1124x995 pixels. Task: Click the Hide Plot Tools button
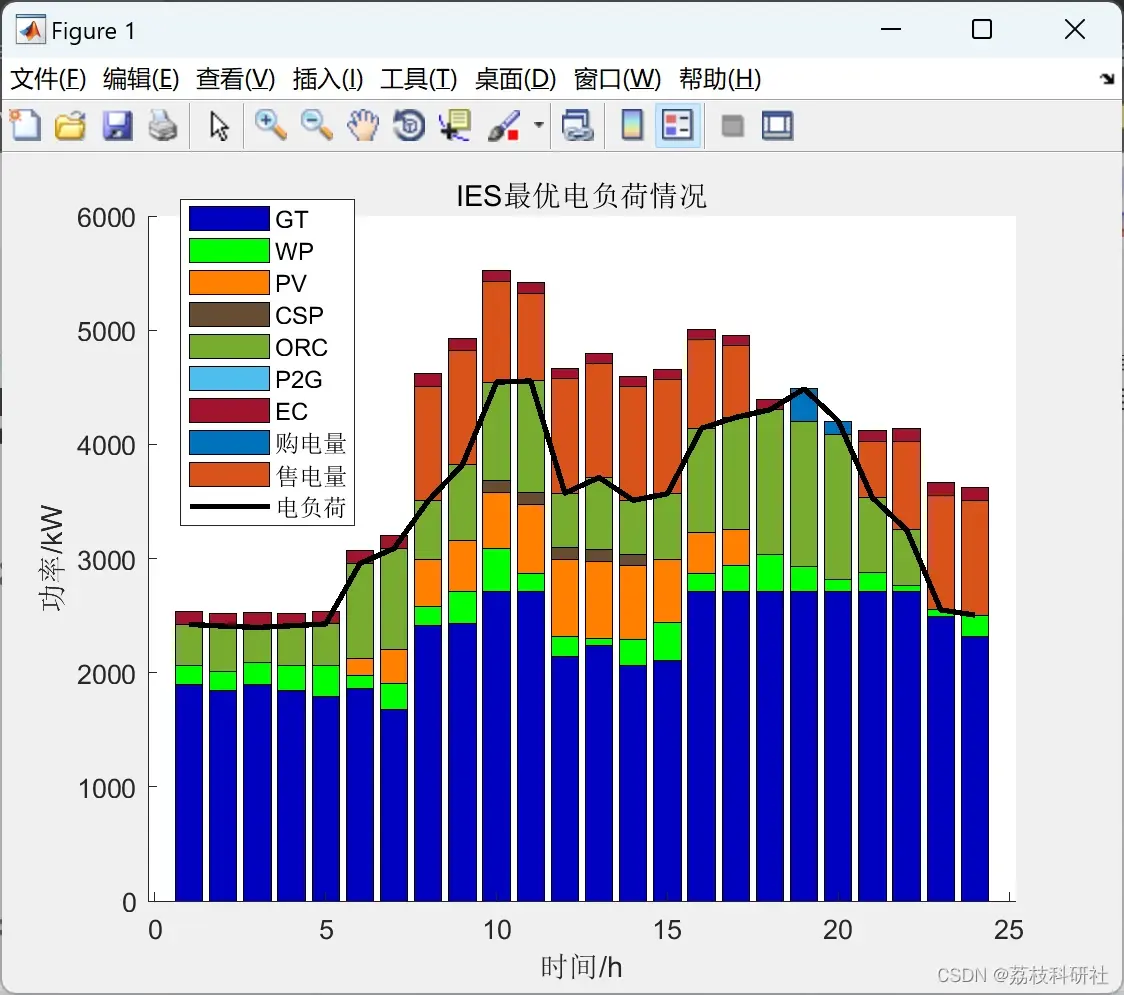click(732, 126)
